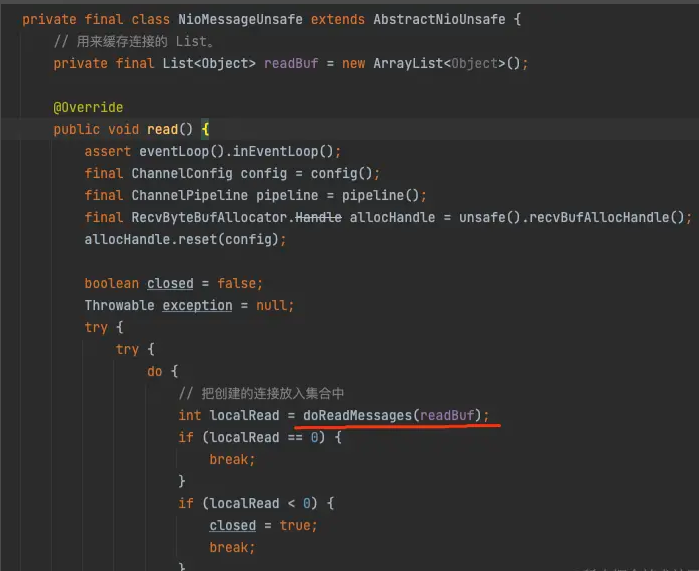The width and height of the screenshot is (699, 571).
Task: Click the @Override annotation
Action: (x=88, y=107)
